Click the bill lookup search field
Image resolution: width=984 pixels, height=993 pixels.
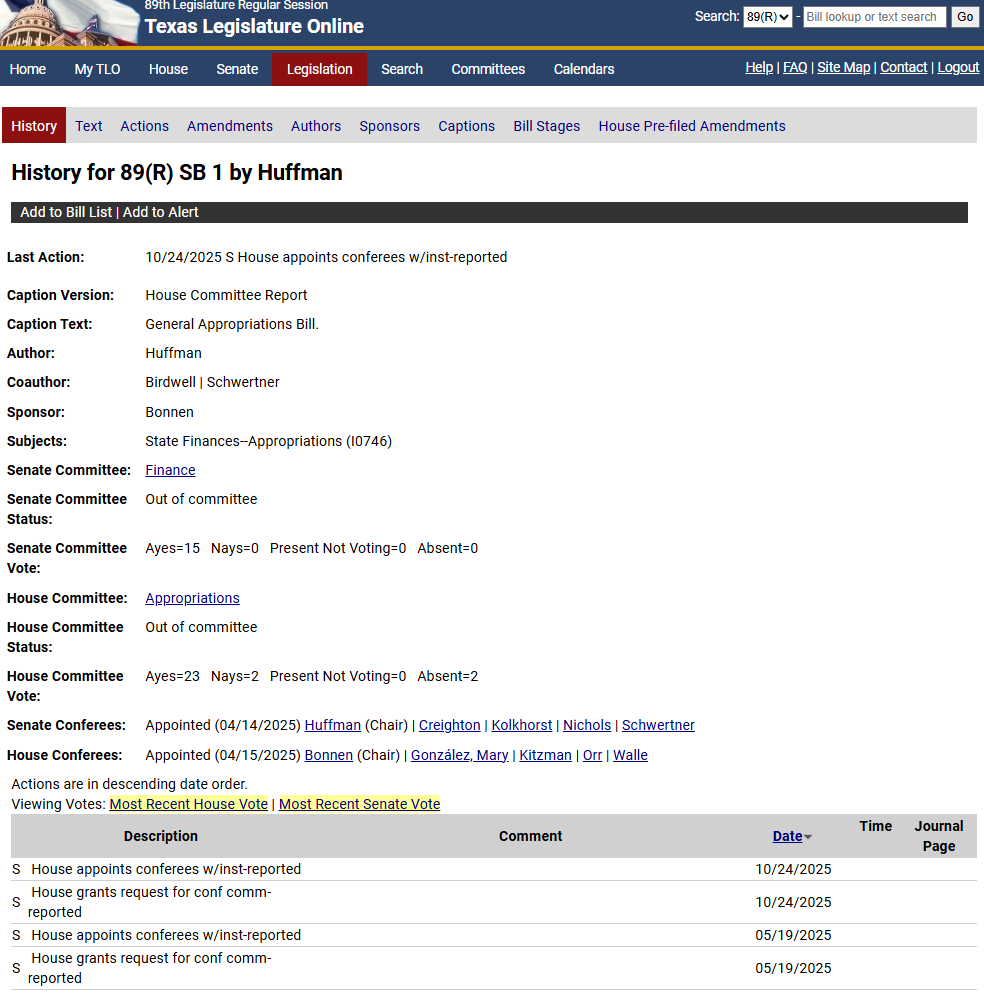(x=874, y=17)
